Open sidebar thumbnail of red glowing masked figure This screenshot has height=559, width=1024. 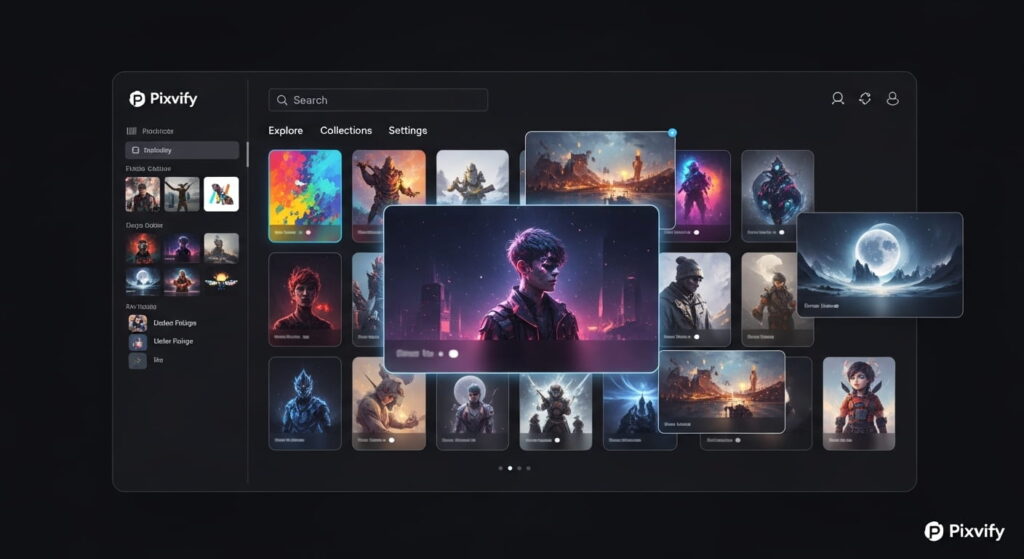(142, 248)
